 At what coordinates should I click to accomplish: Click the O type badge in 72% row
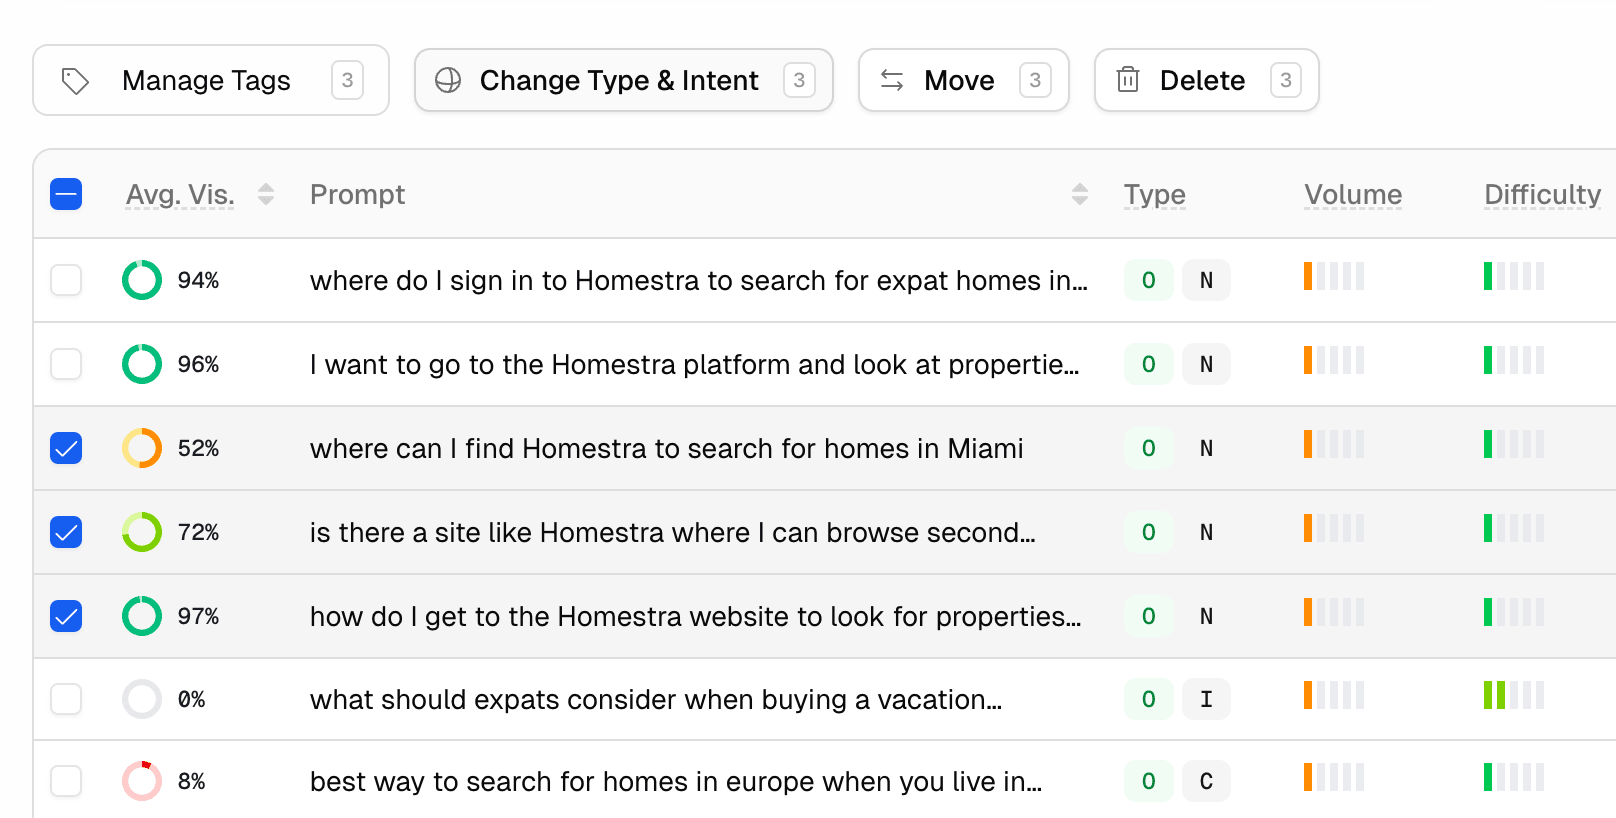[1149, 532]
